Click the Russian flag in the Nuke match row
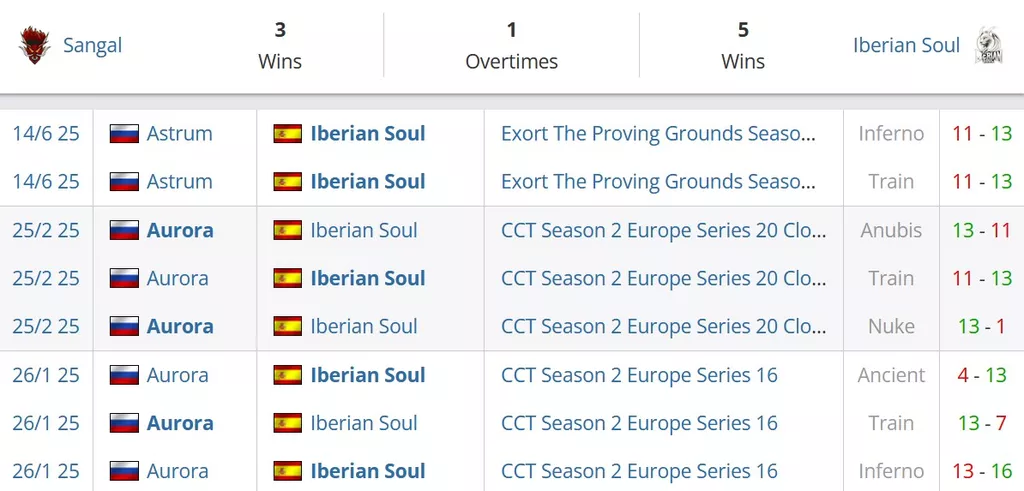The height and width of the screenshot is (491, 1024). click(x=124, y=326)
